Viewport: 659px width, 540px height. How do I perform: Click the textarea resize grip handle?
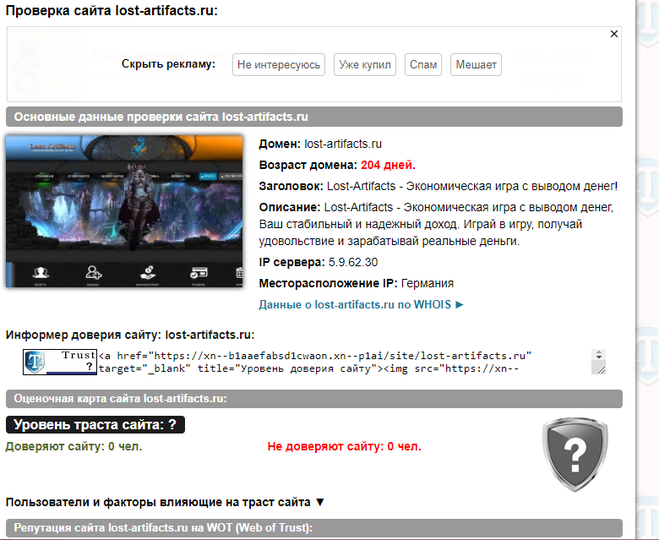(601, 370)
